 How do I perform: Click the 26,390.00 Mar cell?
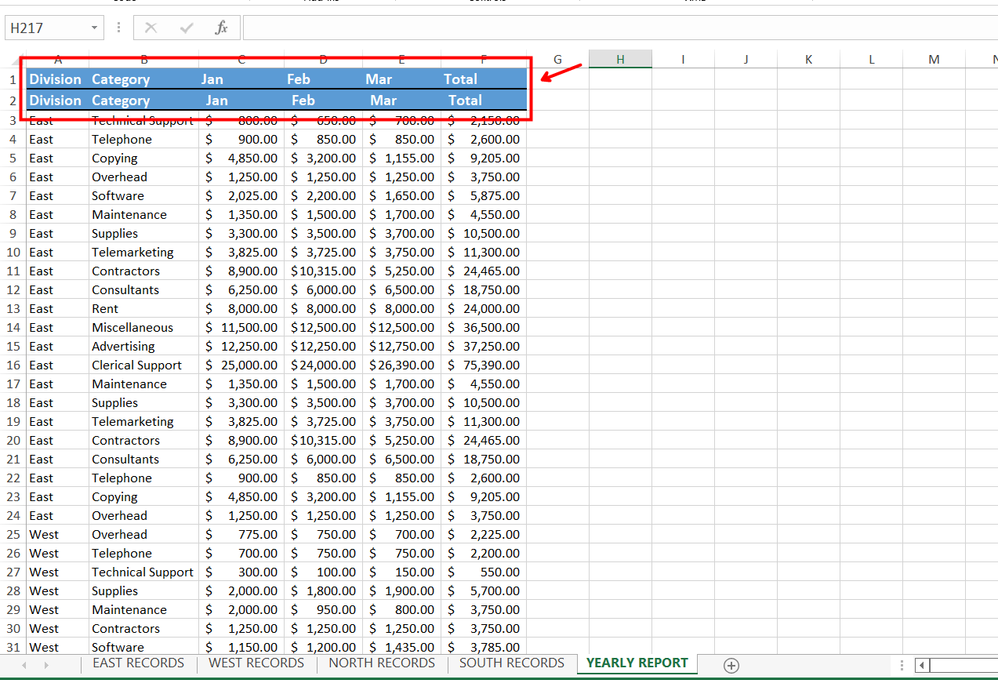pos(402,365)
